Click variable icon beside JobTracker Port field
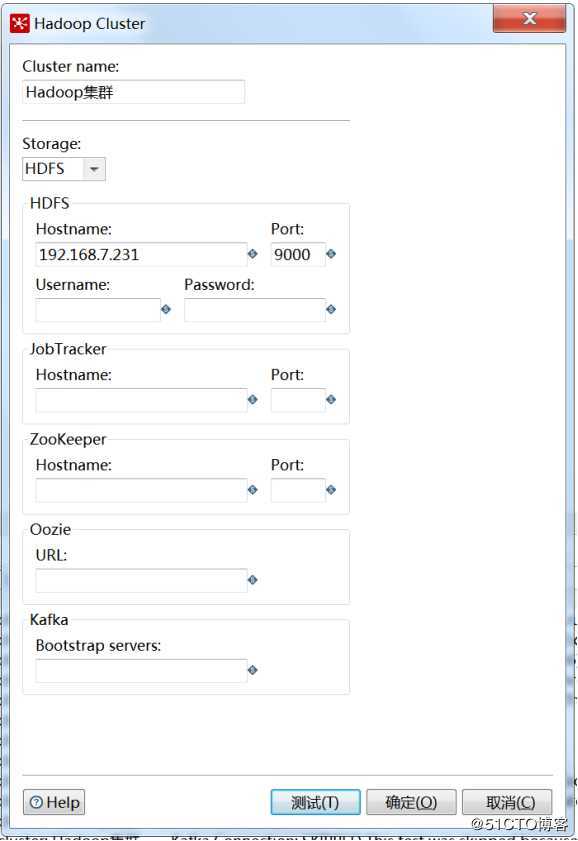The image size is (578, 841). tap(331, 400)
